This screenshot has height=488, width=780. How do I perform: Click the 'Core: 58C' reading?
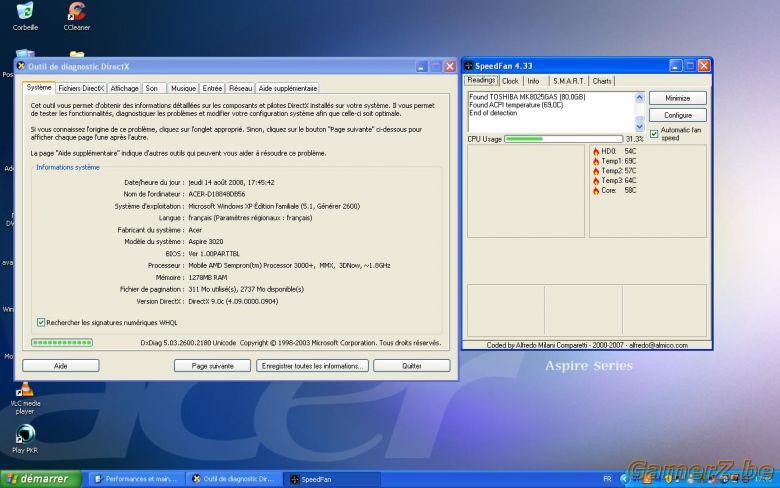pyautogui.click(x=618, y=191)
